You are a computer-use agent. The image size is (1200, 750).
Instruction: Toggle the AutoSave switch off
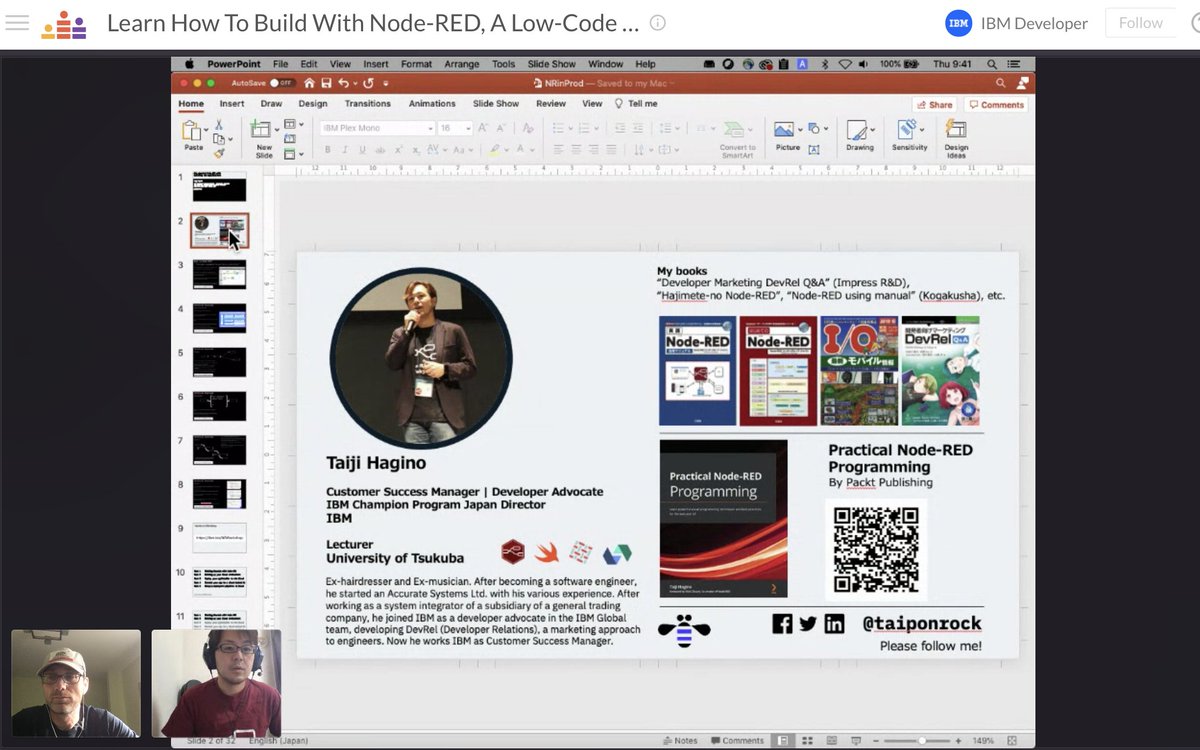pyautogui.click(x=282, y=84)
